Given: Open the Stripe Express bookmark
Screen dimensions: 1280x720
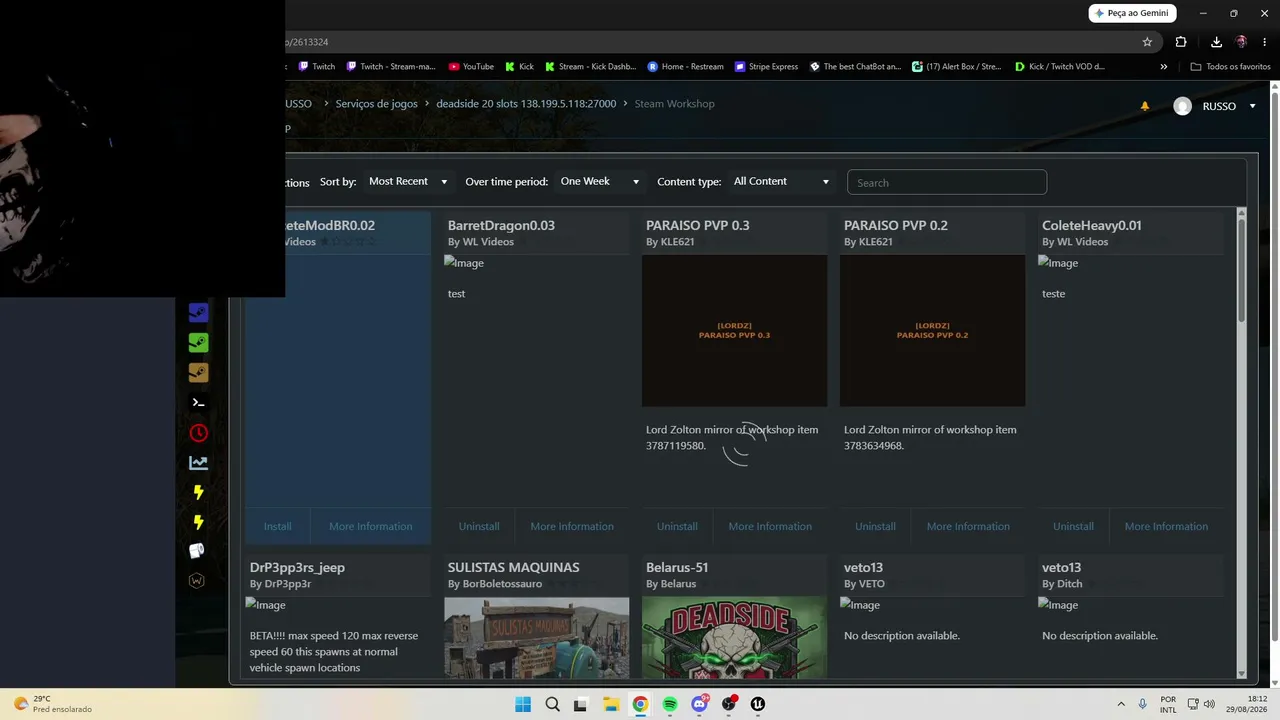Looking at the screenshot, I should [x=766, y=67].
